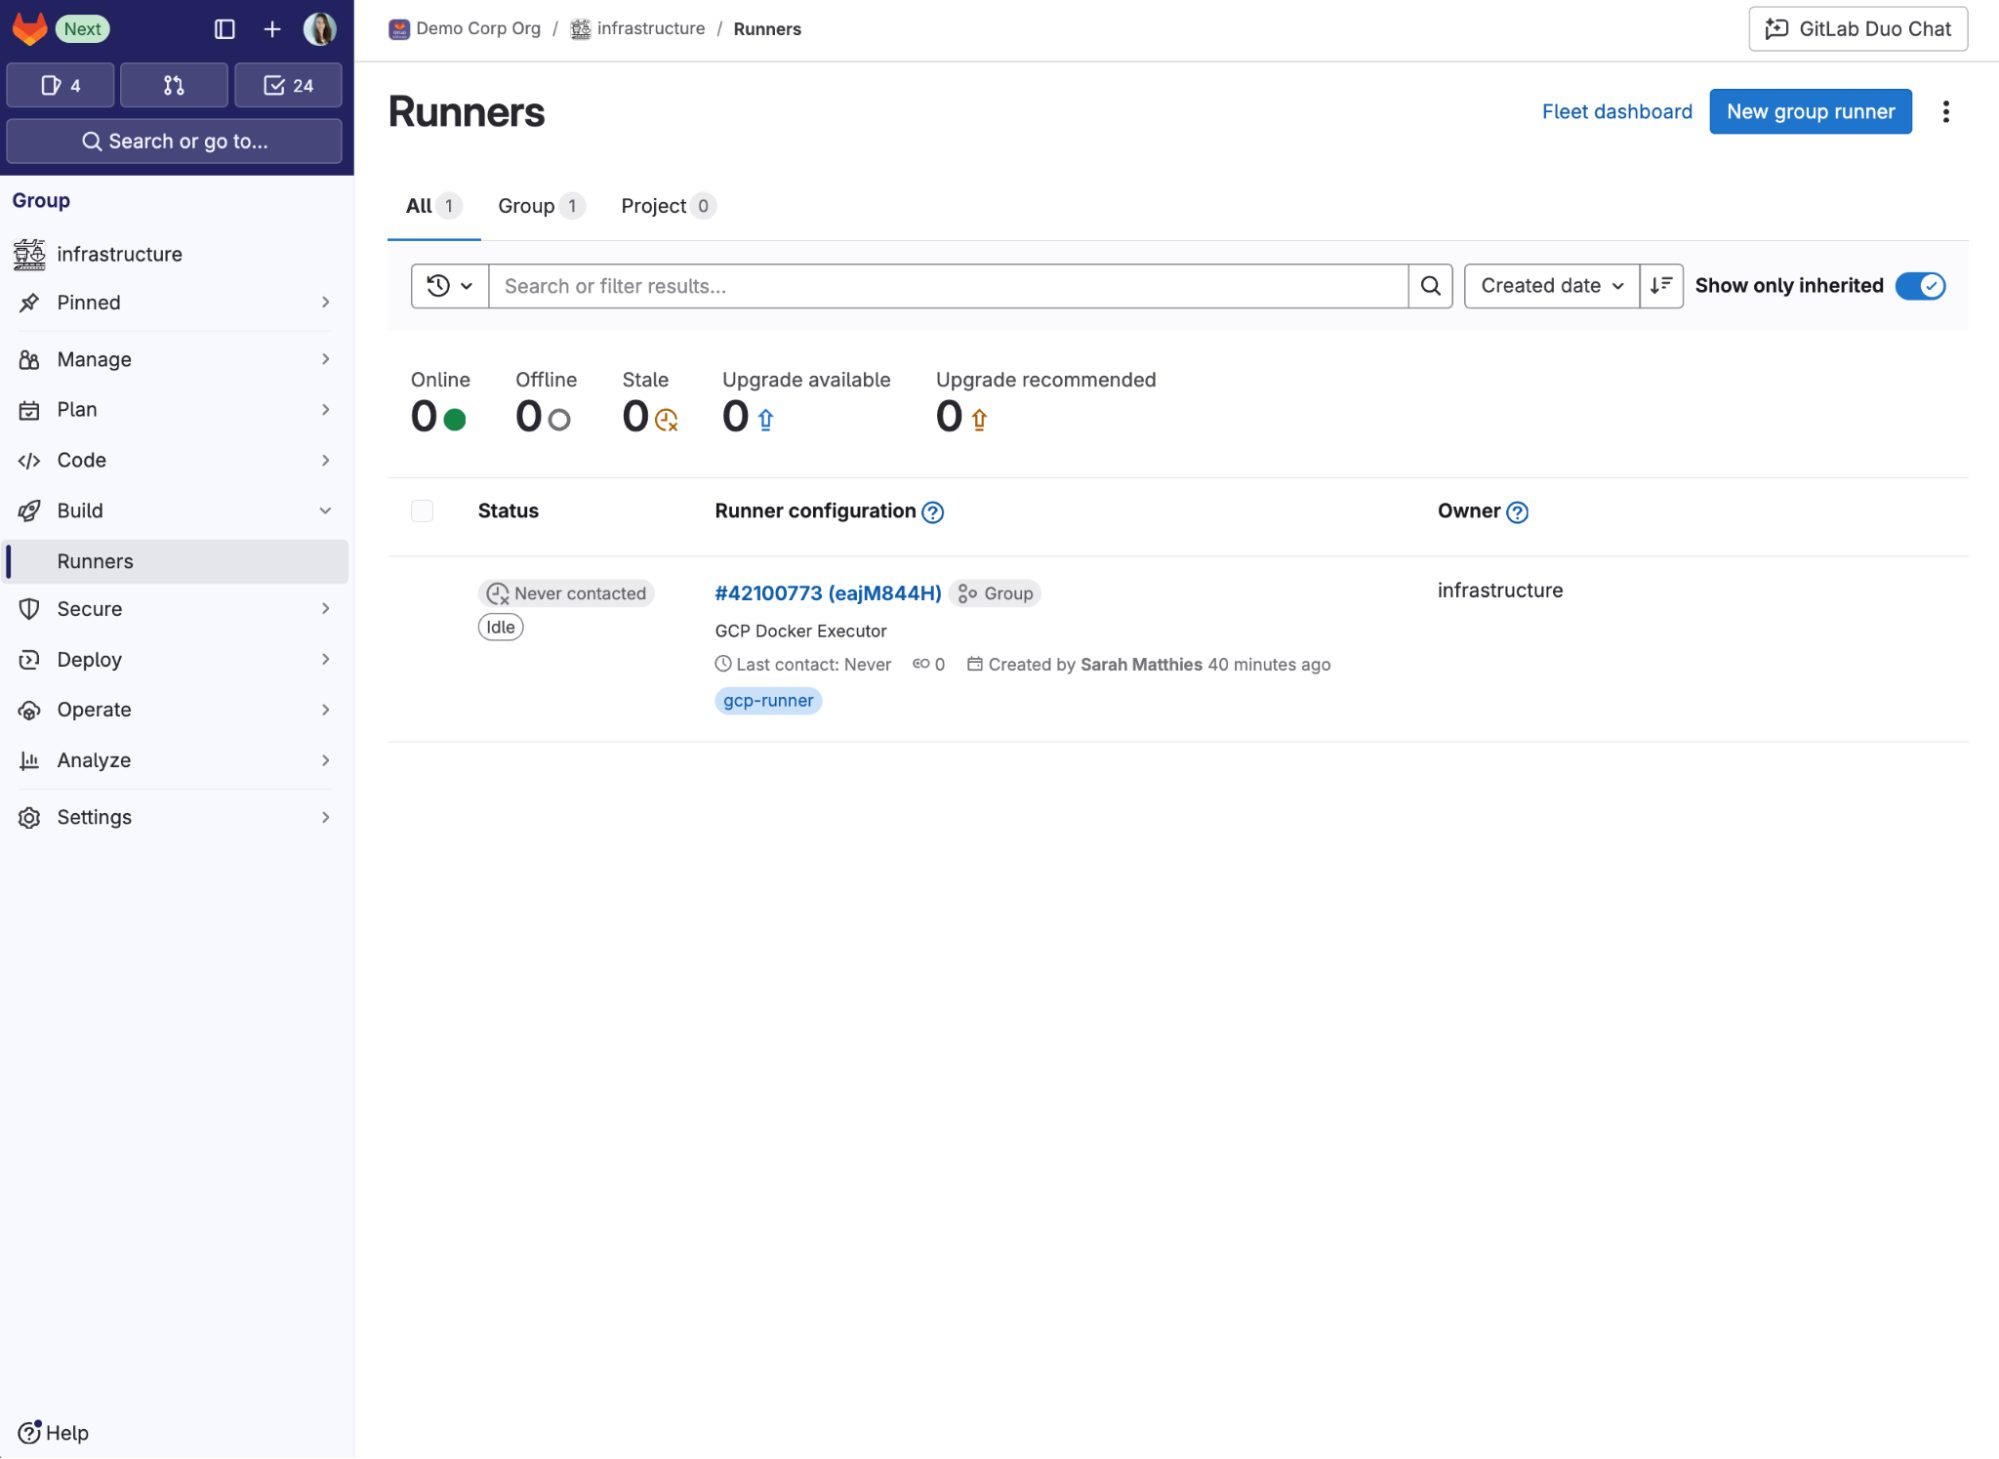Click the Fleet dashboard icon

tap(1617, 110)
